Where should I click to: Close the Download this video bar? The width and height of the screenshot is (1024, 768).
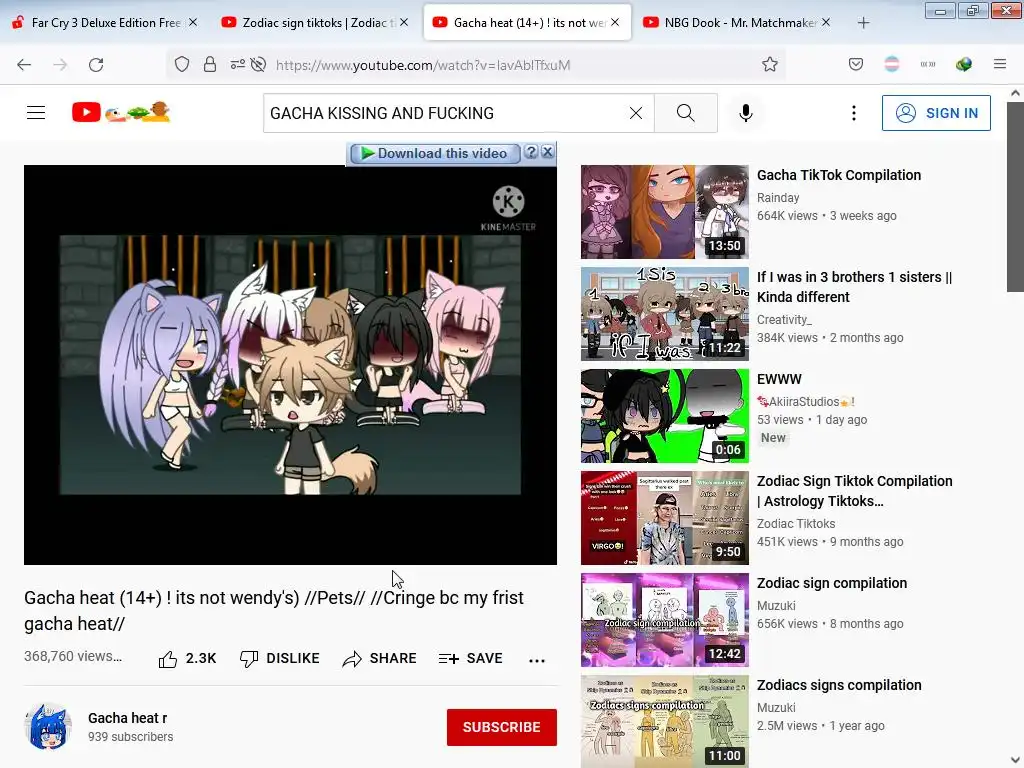click(548, 152)
